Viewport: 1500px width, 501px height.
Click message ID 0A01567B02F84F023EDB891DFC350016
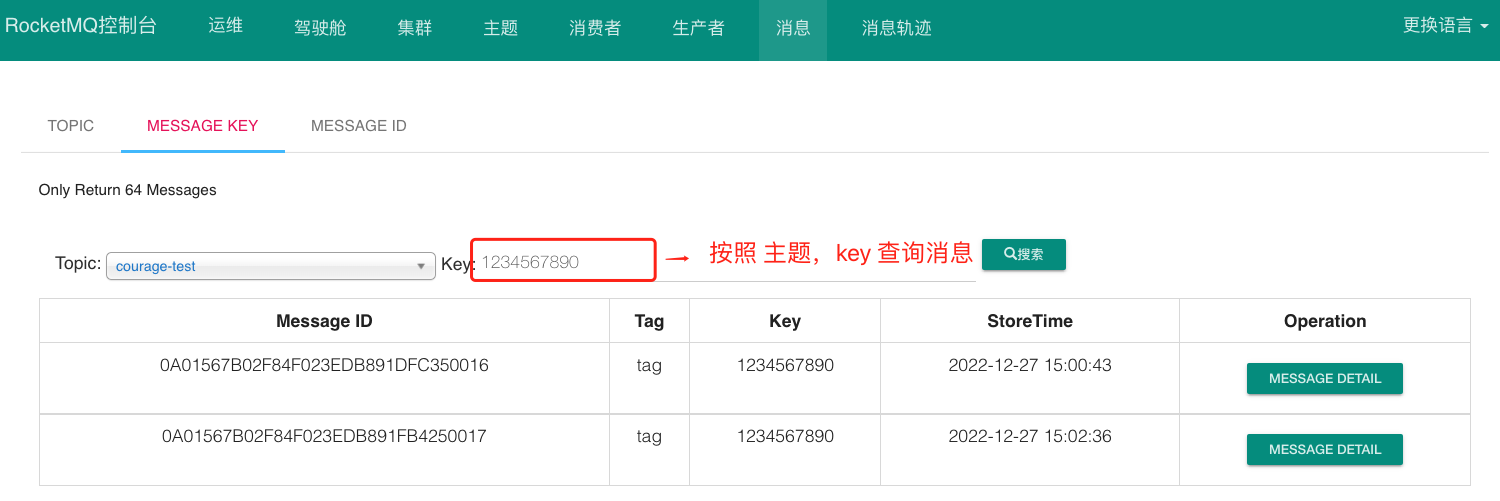(x=324, y=366)
